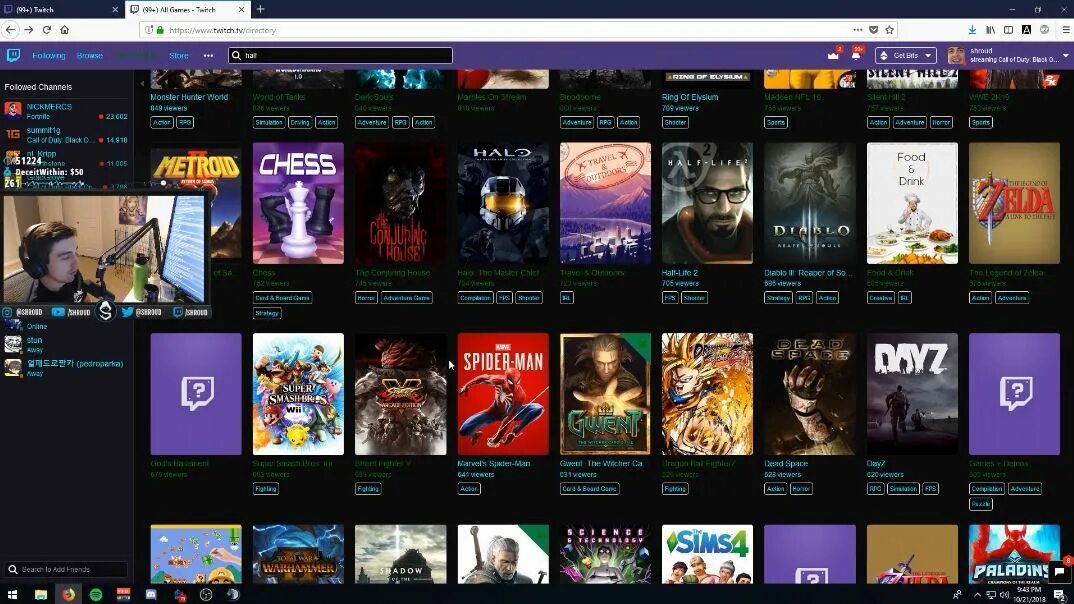Open Windows Start menu
Screen dimensions: 1074x604
click(x=12, y=594)
